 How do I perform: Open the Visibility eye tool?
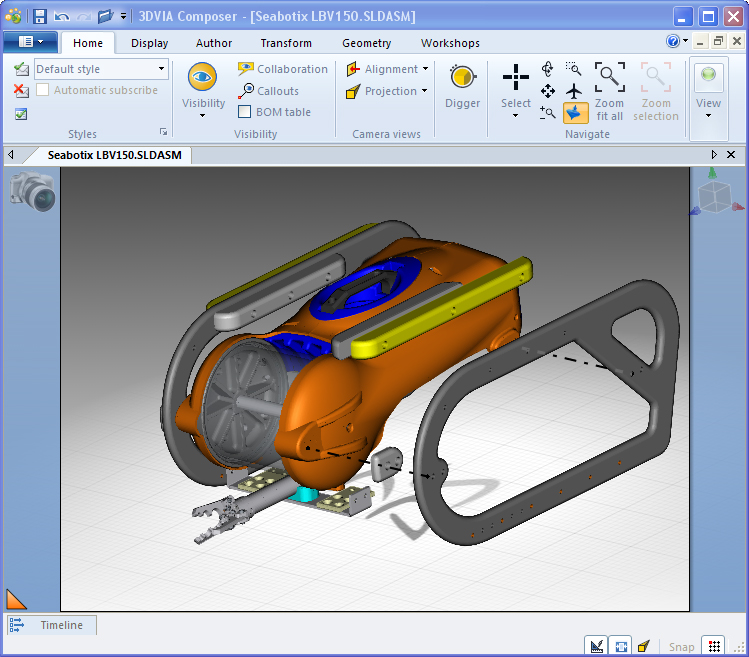(x=203, y=78)
